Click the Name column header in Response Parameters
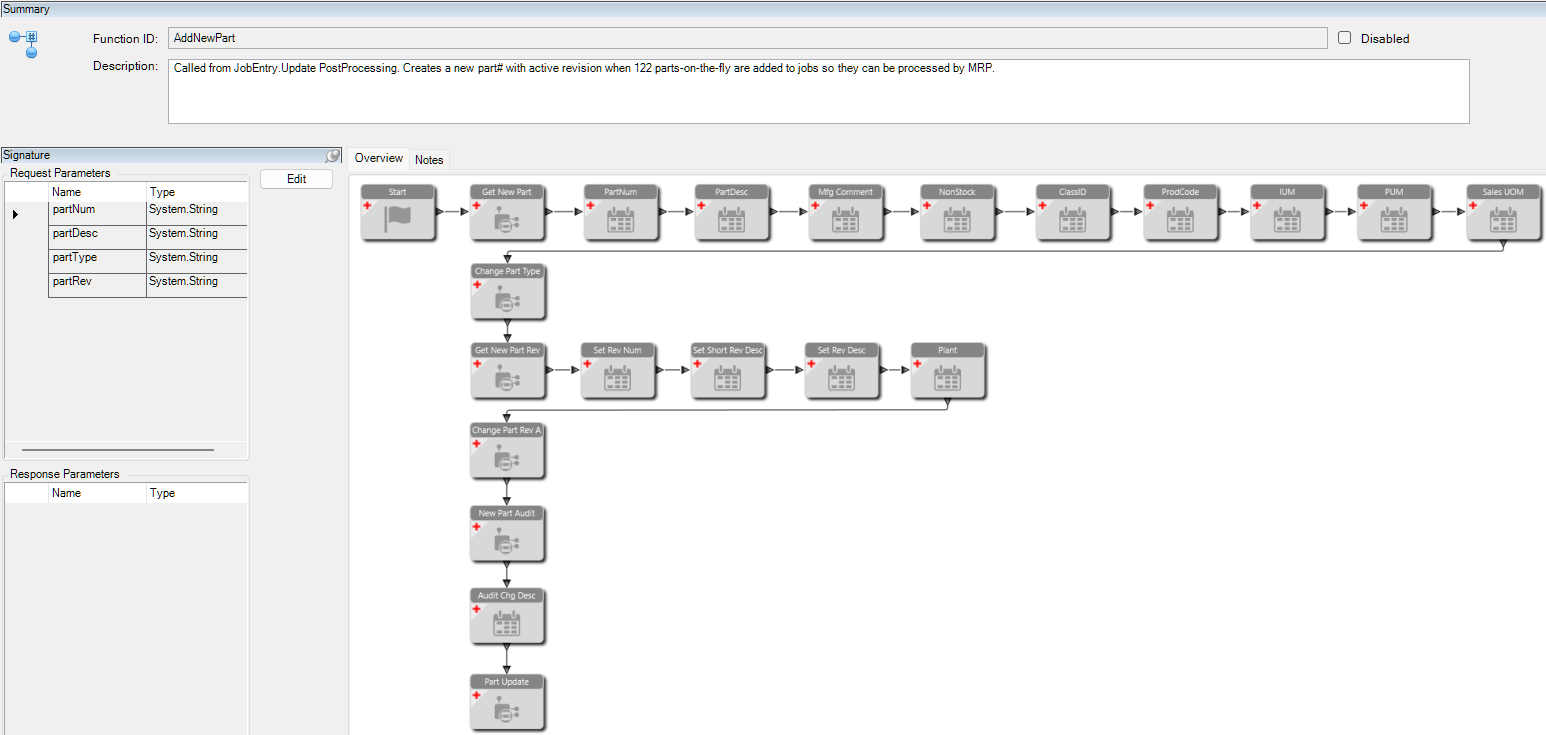 click(97, 493)
